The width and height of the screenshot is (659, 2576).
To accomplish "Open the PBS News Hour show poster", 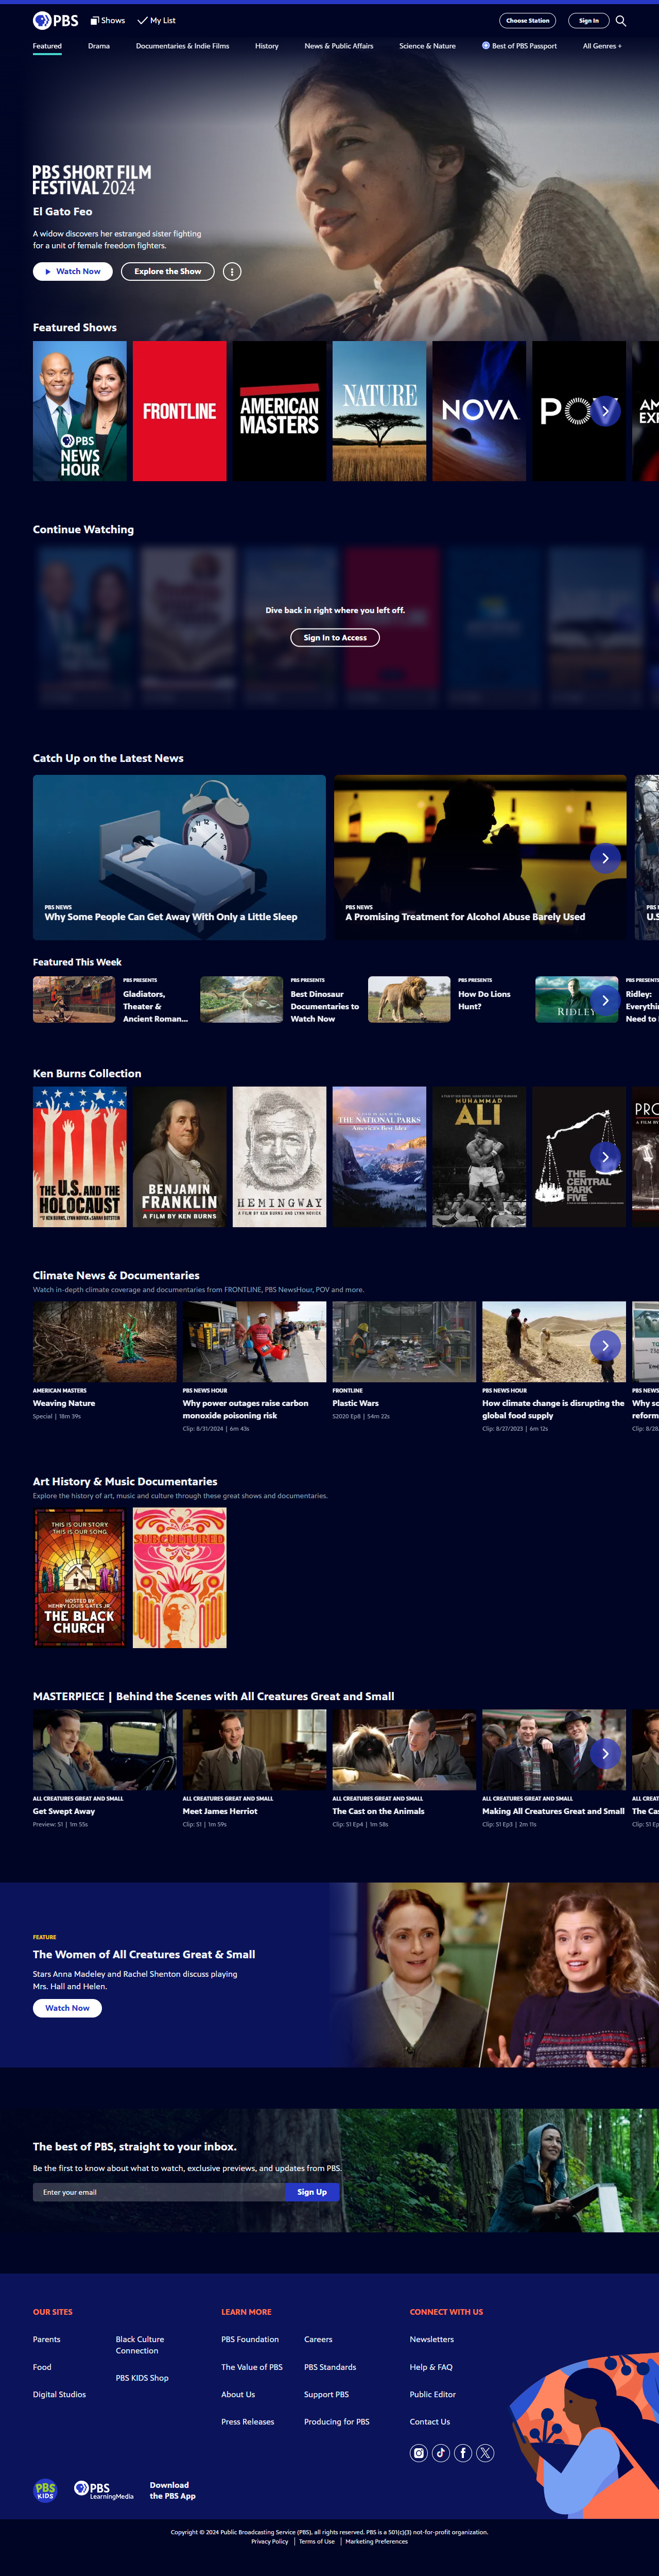I will 80,411.
